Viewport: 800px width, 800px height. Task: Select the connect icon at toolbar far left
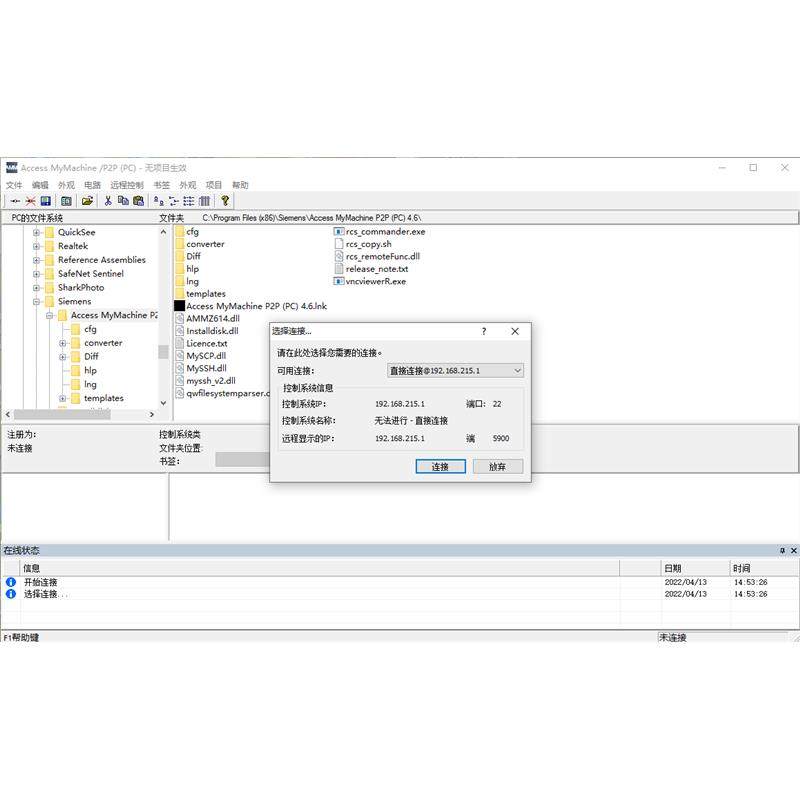[15, 200]
